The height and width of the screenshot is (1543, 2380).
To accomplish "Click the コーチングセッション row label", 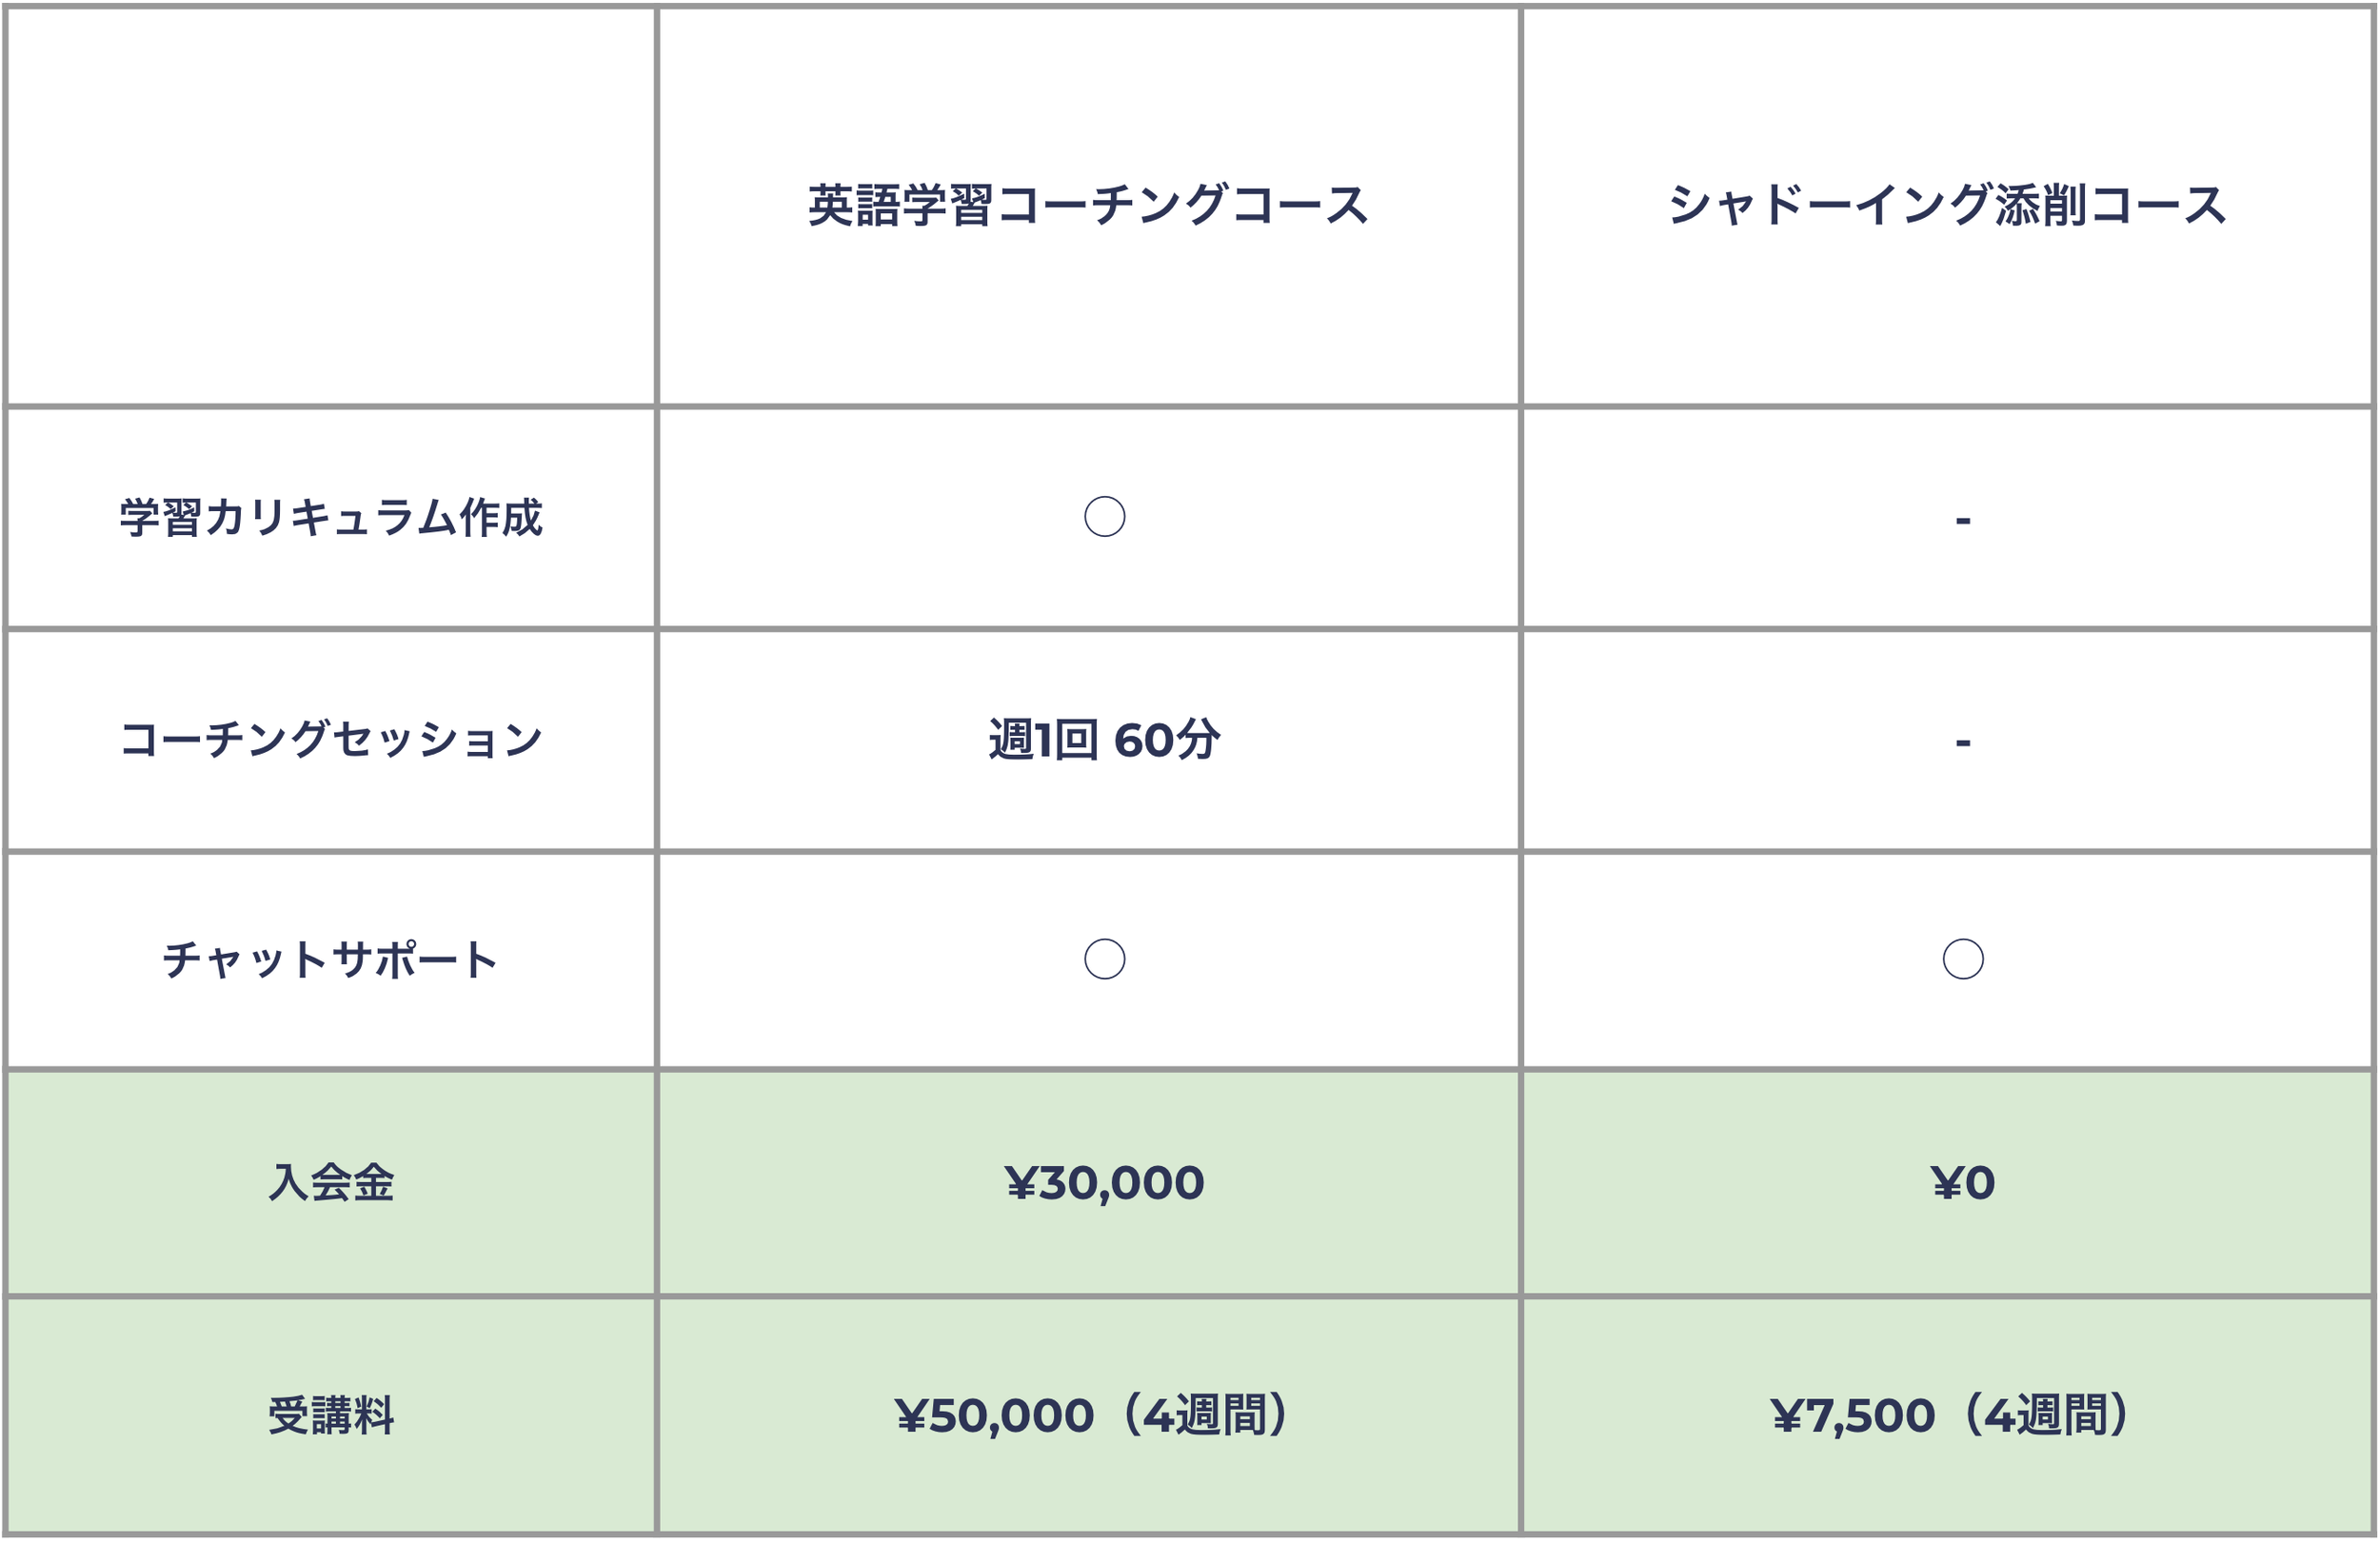I will [331, 739].
